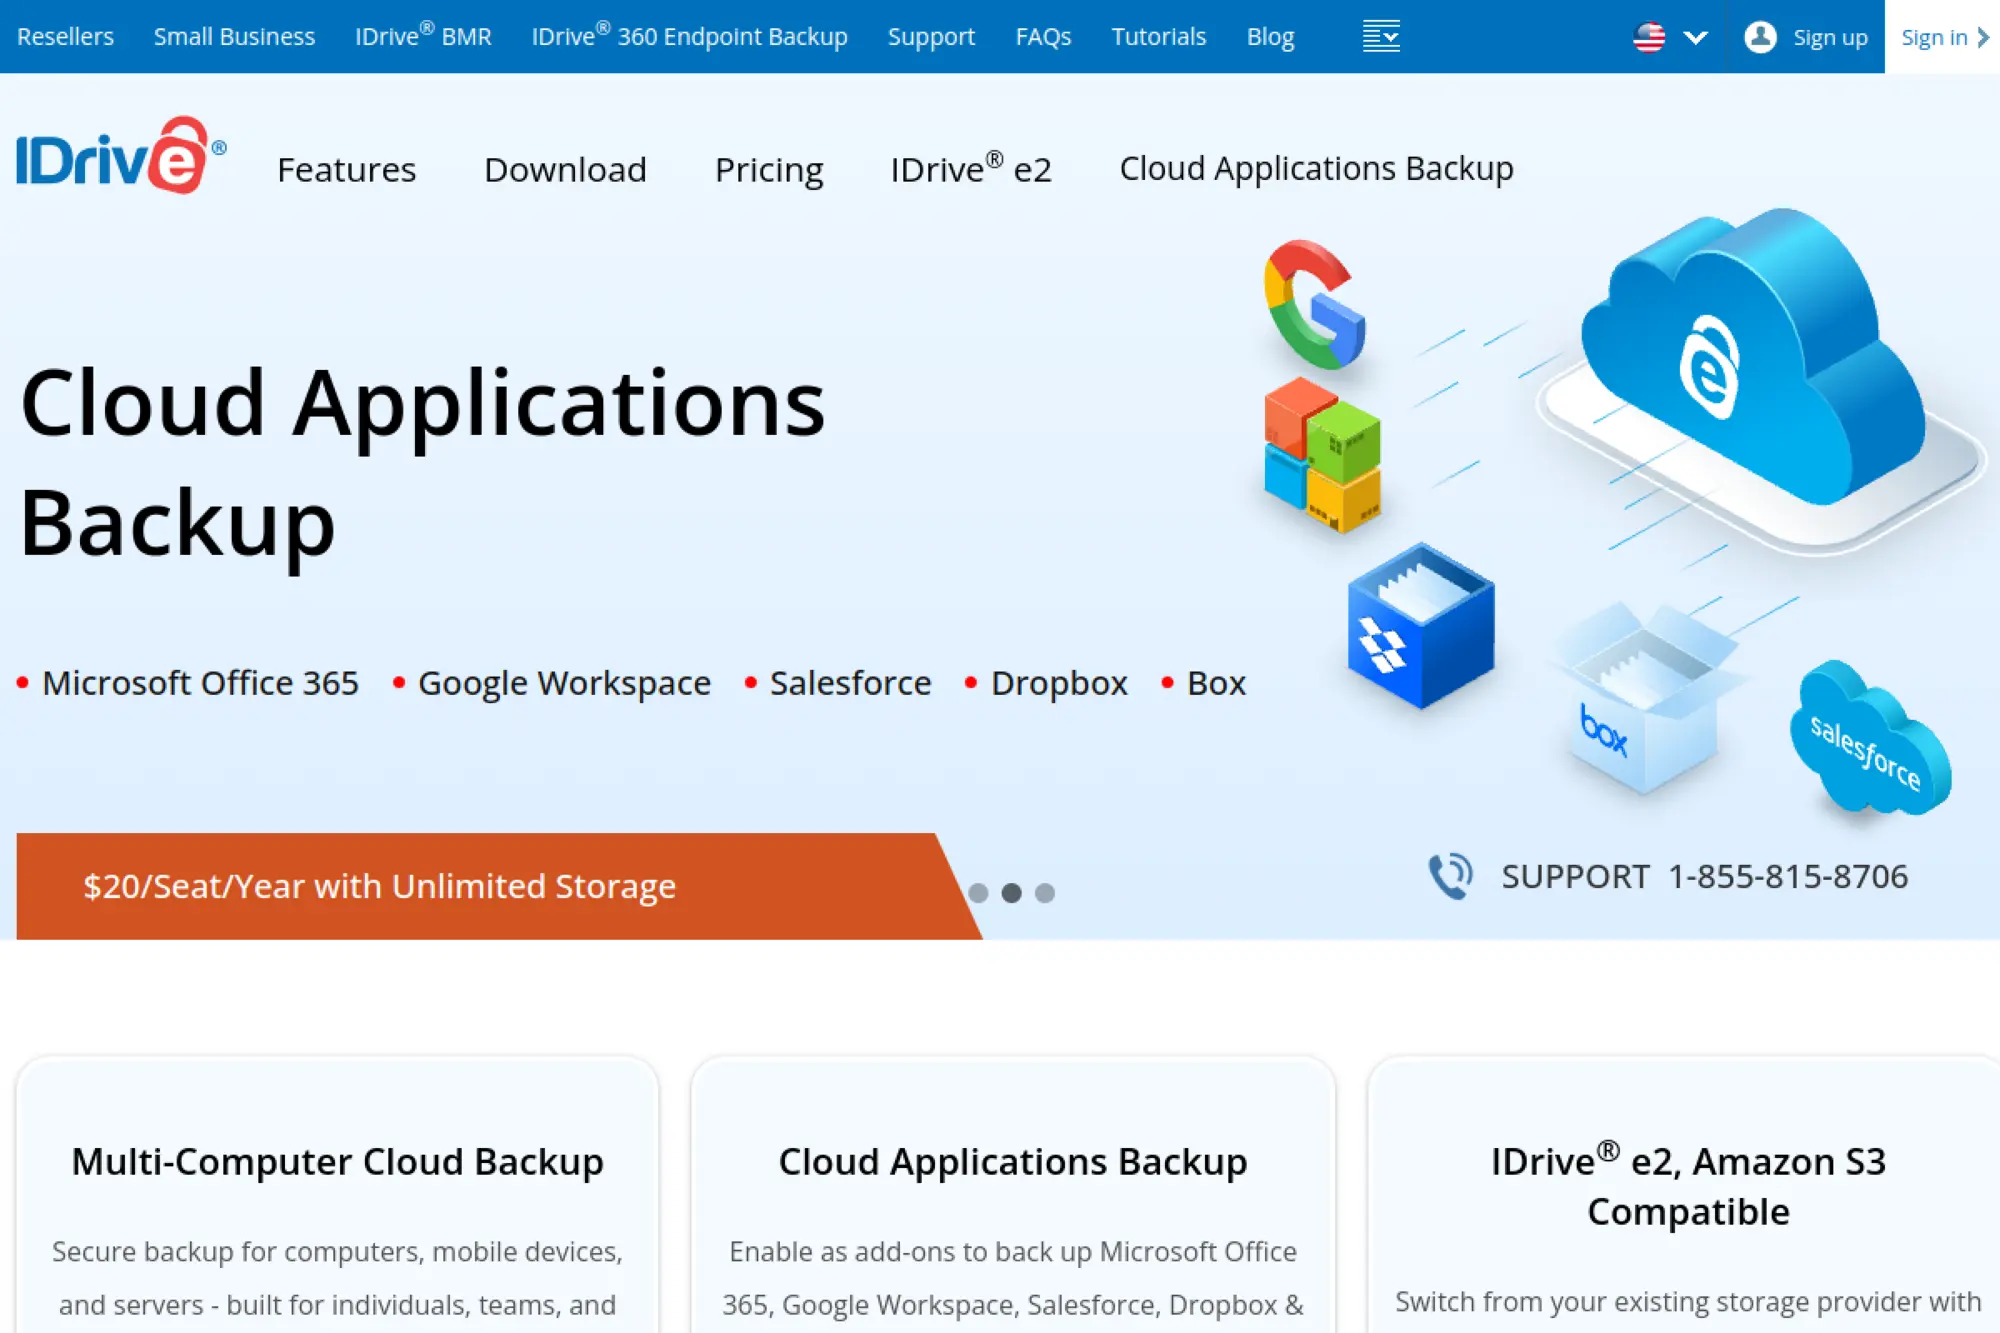Screen dimensions: 2000x1333
Task: Click the Dropbox blue box graphic
Action: coord(1420,626)
